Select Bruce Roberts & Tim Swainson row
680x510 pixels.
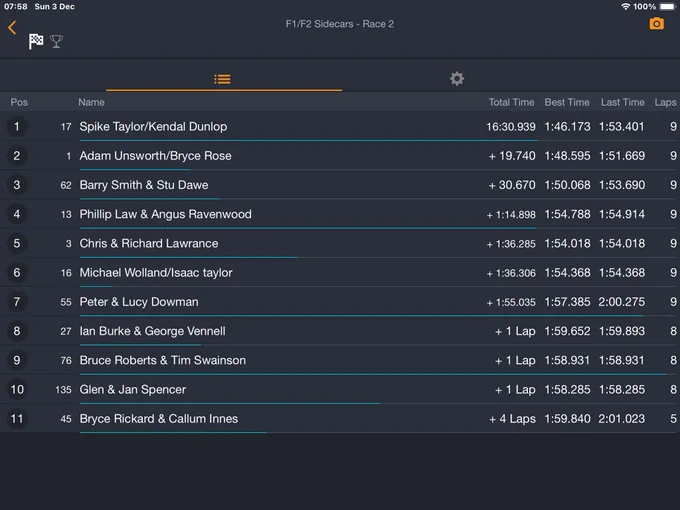tap(340, 360)
